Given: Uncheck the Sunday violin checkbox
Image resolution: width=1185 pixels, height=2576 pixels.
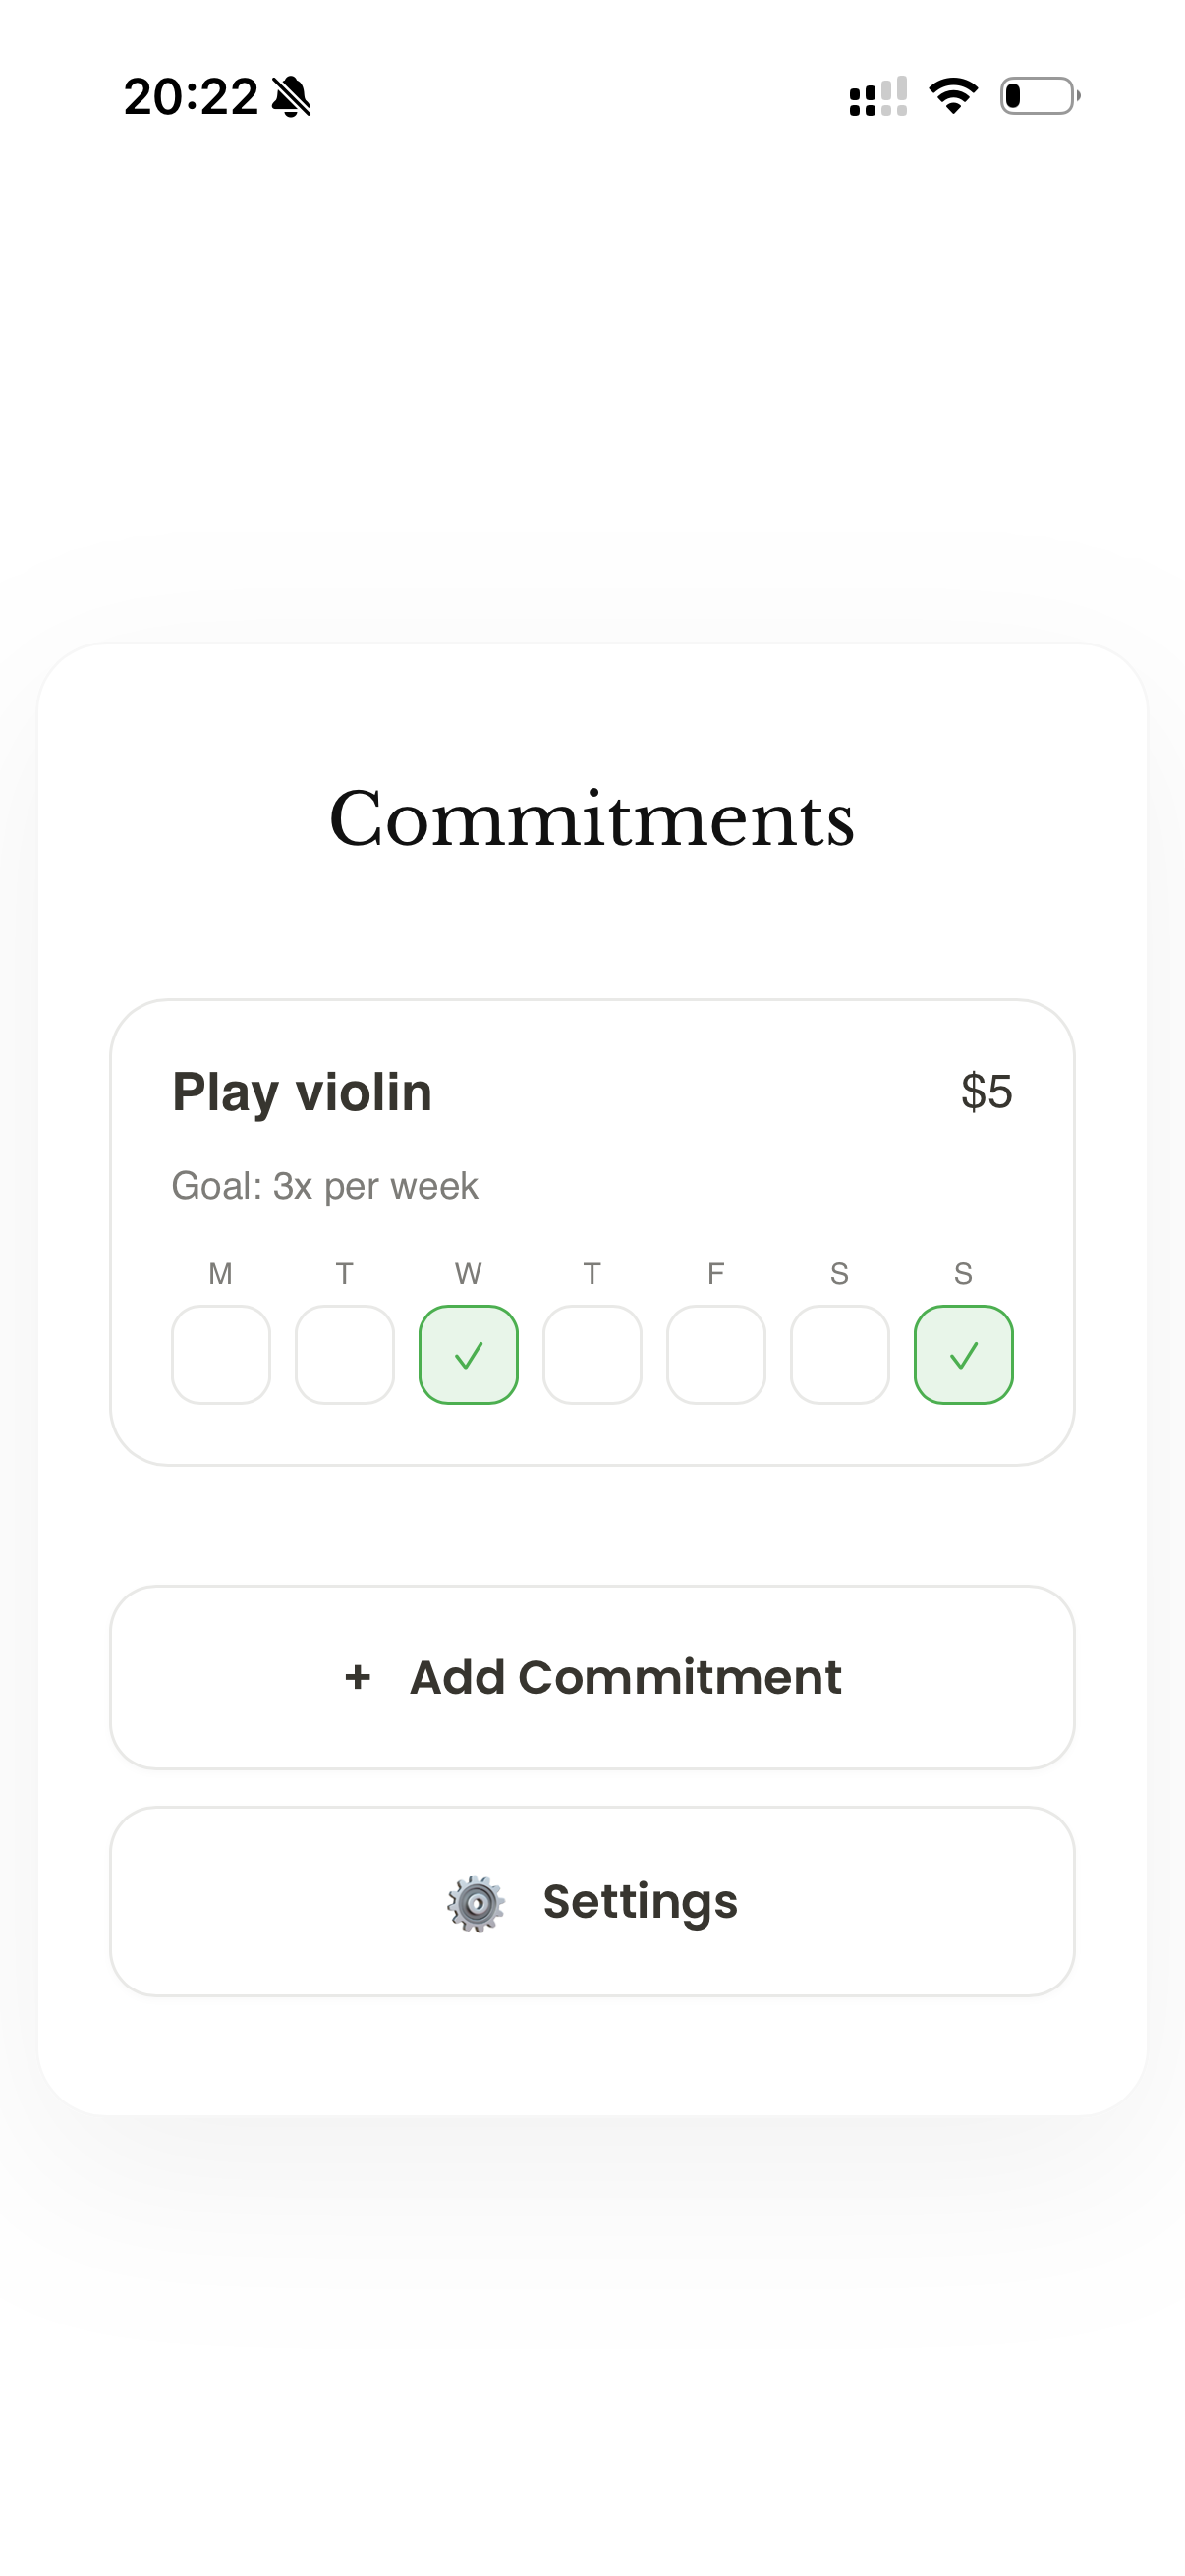Looking at the screenshot, I should coord(963,1355).
